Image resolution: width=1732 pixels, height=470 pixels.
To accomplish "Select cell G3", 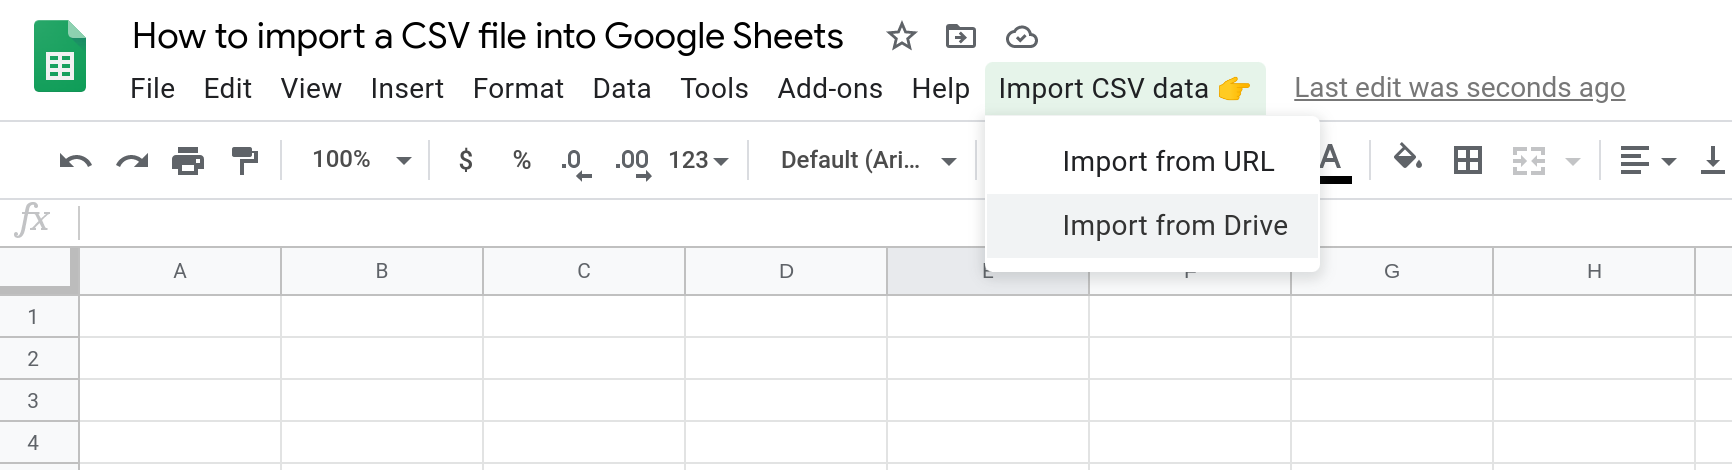I will pyautogui.click(x=1392, y=401).
